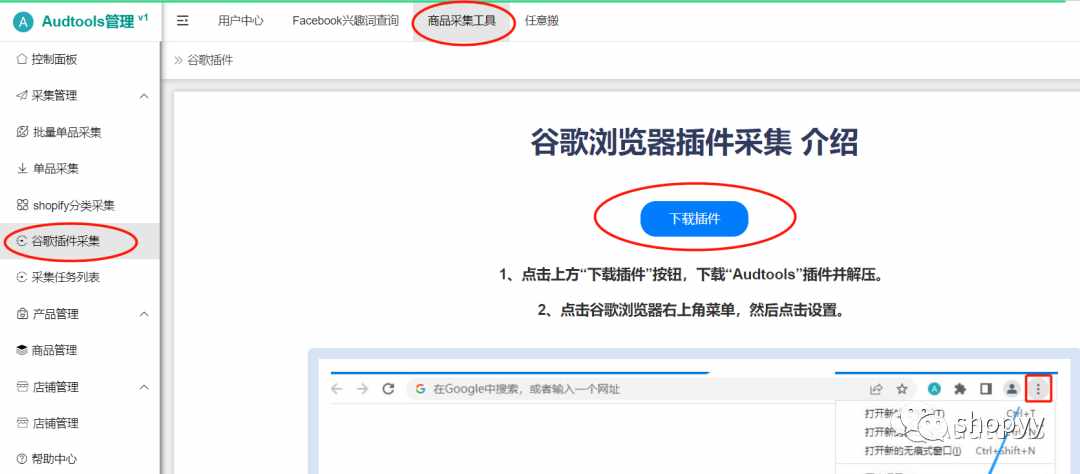Open shopify分类采集 in the sidebar

pos(74,205)
